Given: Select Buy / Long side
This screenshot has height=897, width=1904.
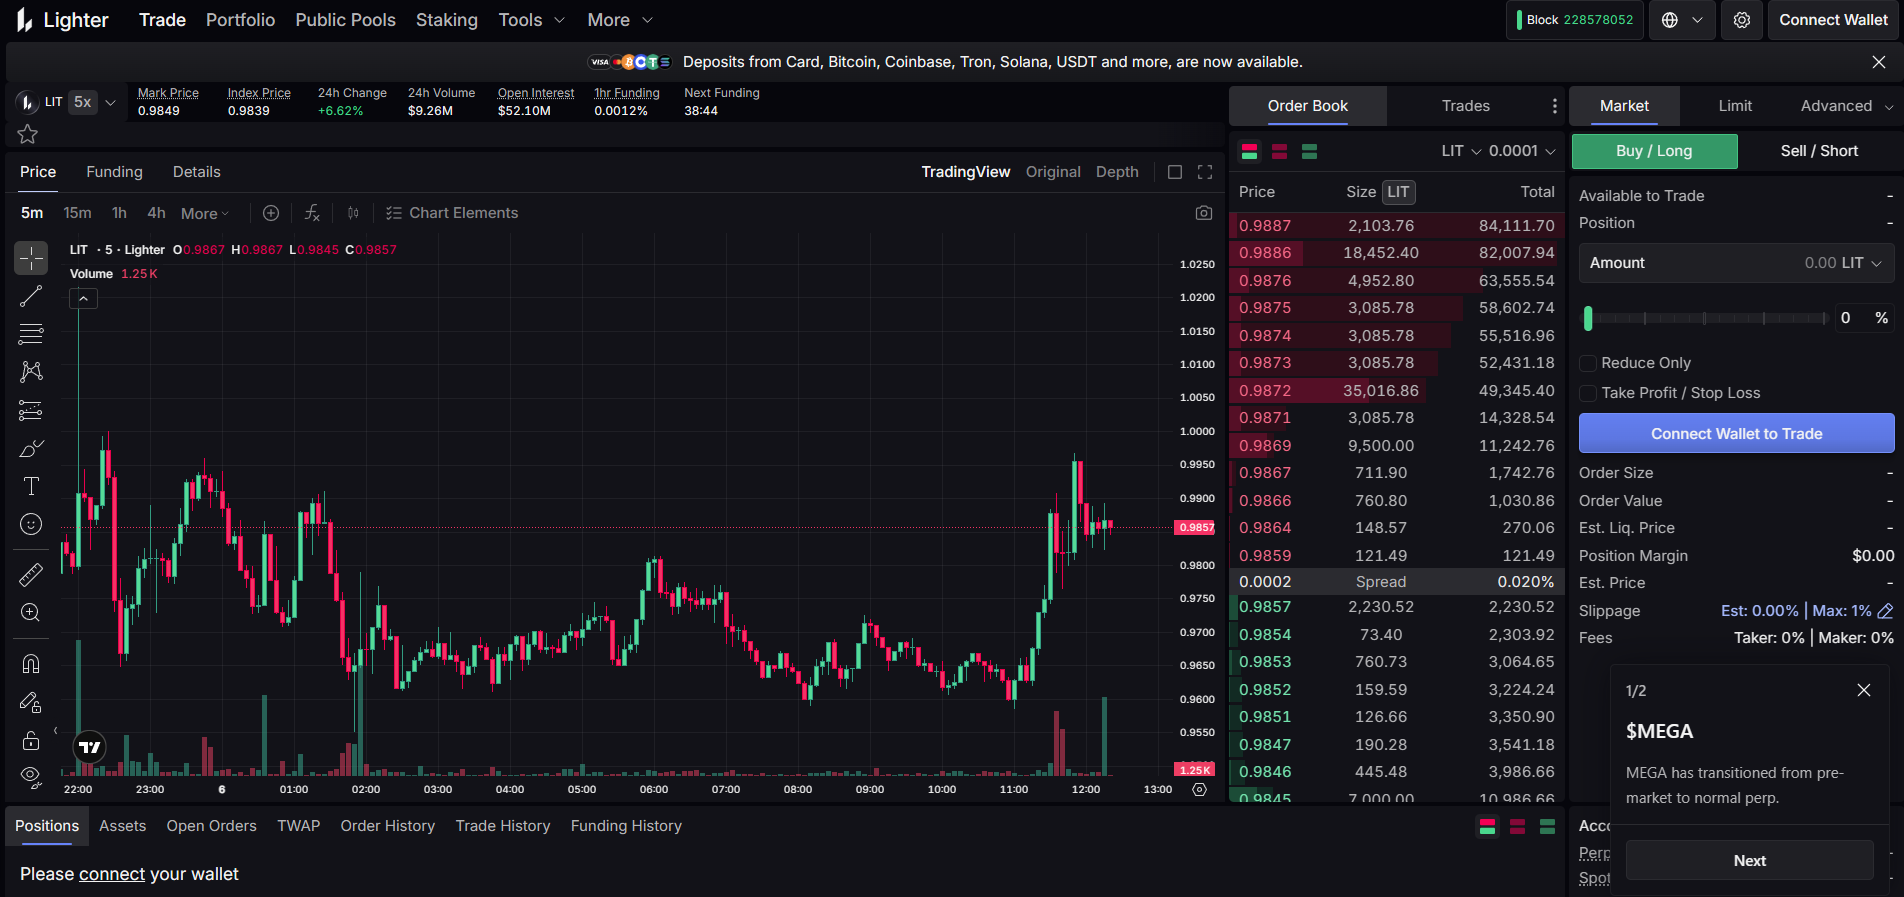Looking at the screenshot, I should point(1655,151).
